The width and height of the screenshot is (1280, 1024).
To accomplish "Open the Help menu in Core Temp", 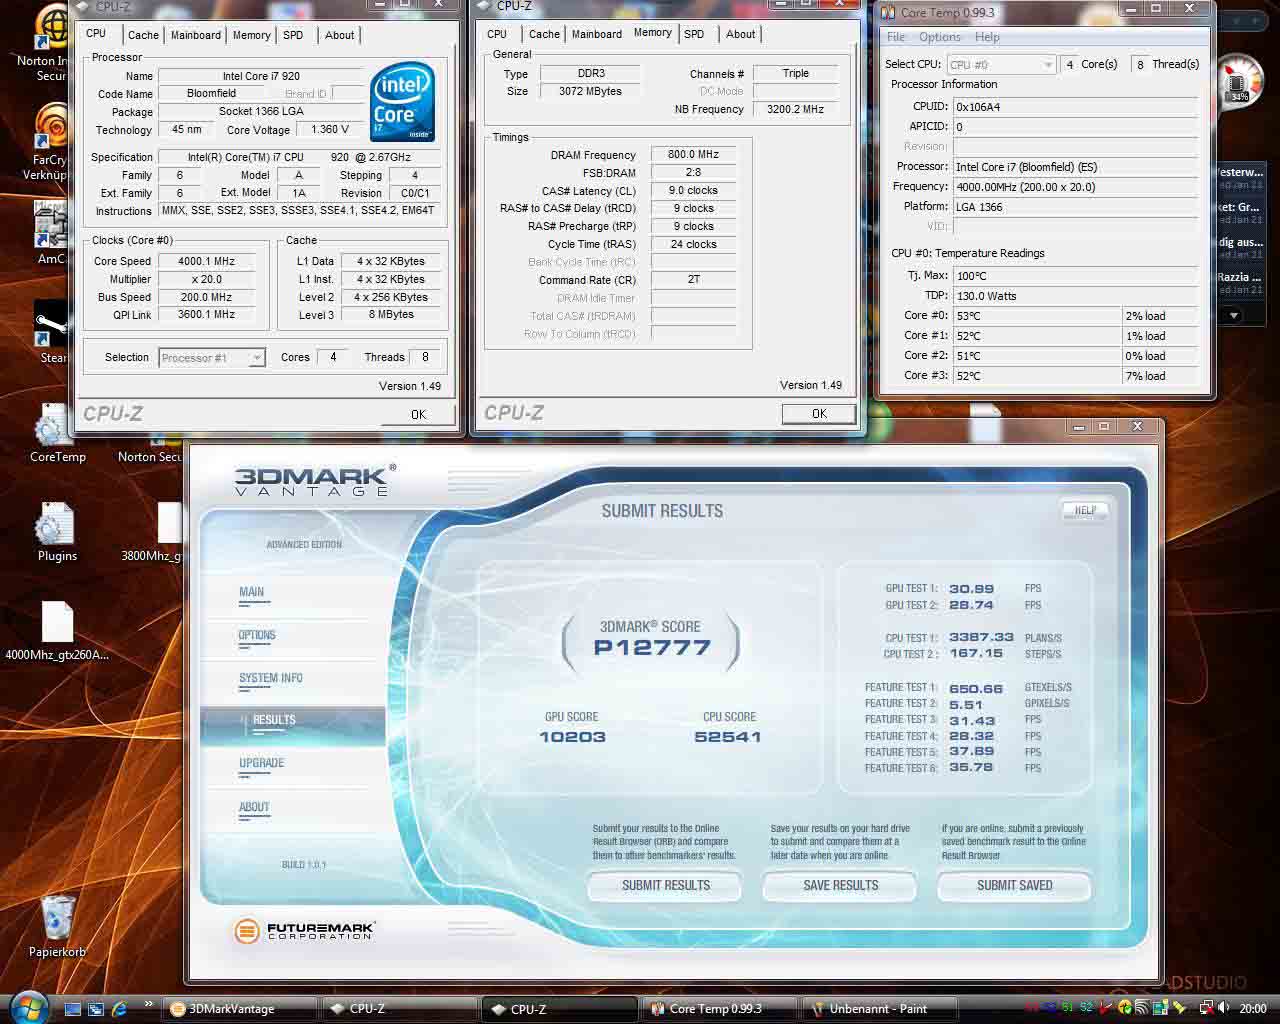I will pyautogui.click(x=987, y=37).
